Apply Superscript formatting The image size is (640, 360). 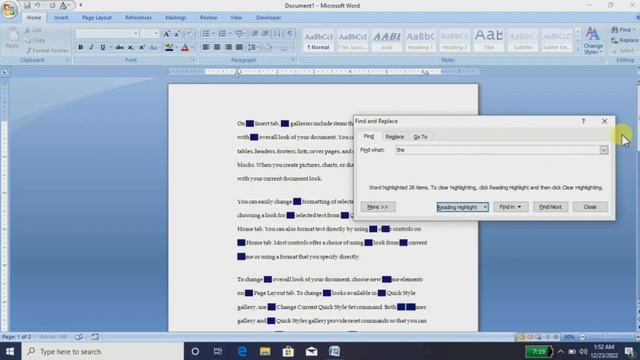coord(142,47)
